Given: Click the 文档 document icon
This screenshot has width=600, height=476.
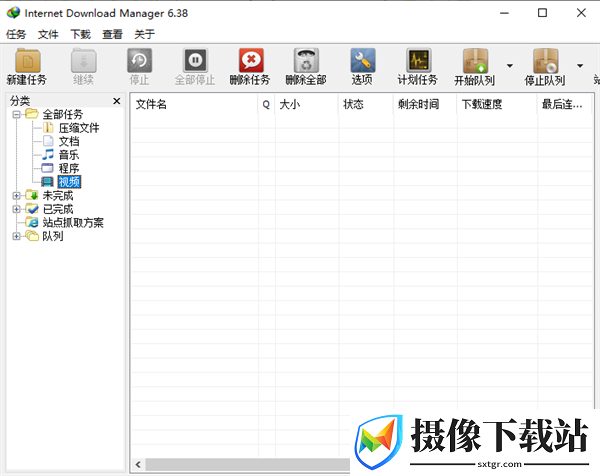Looking at the screenshot, I should coord(48,141).
